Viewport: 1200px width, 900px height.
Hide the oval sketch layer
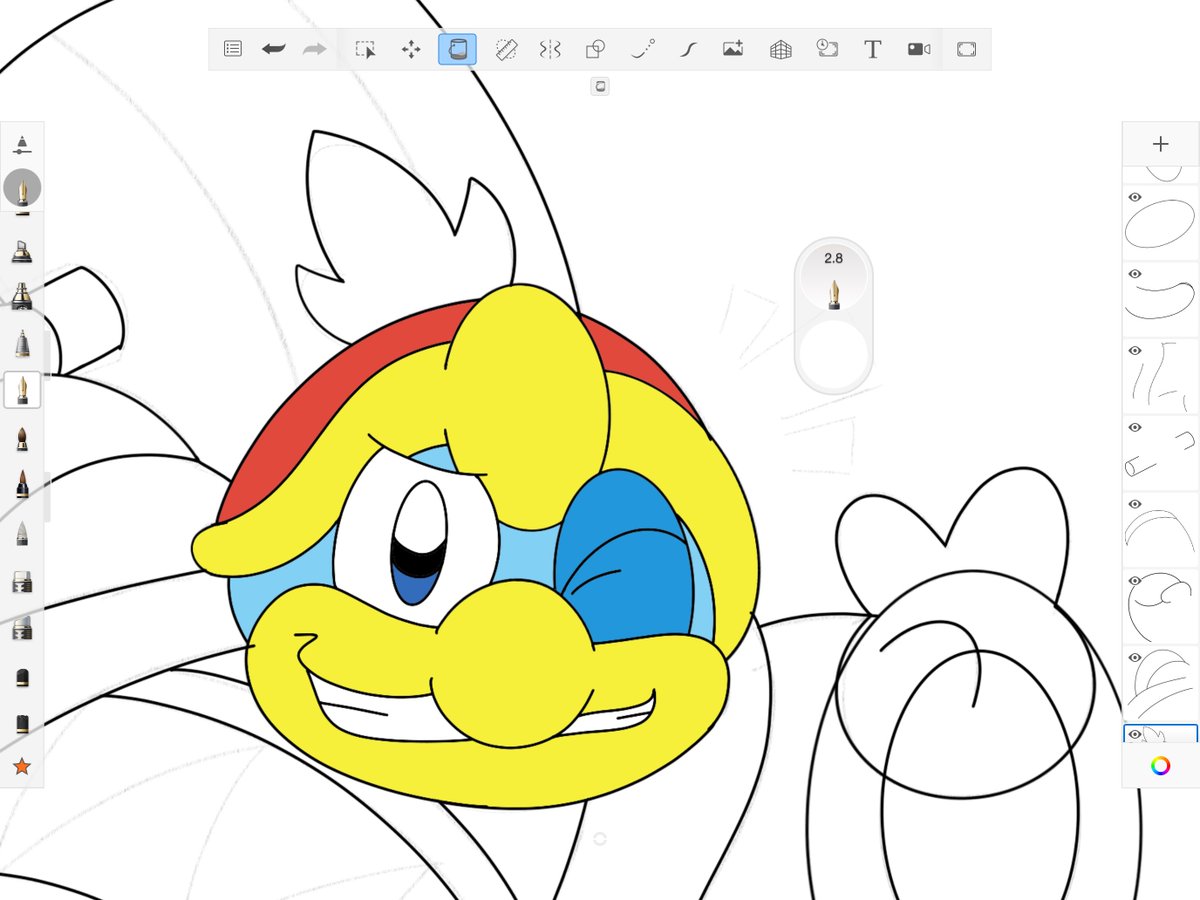point(1135,197)
